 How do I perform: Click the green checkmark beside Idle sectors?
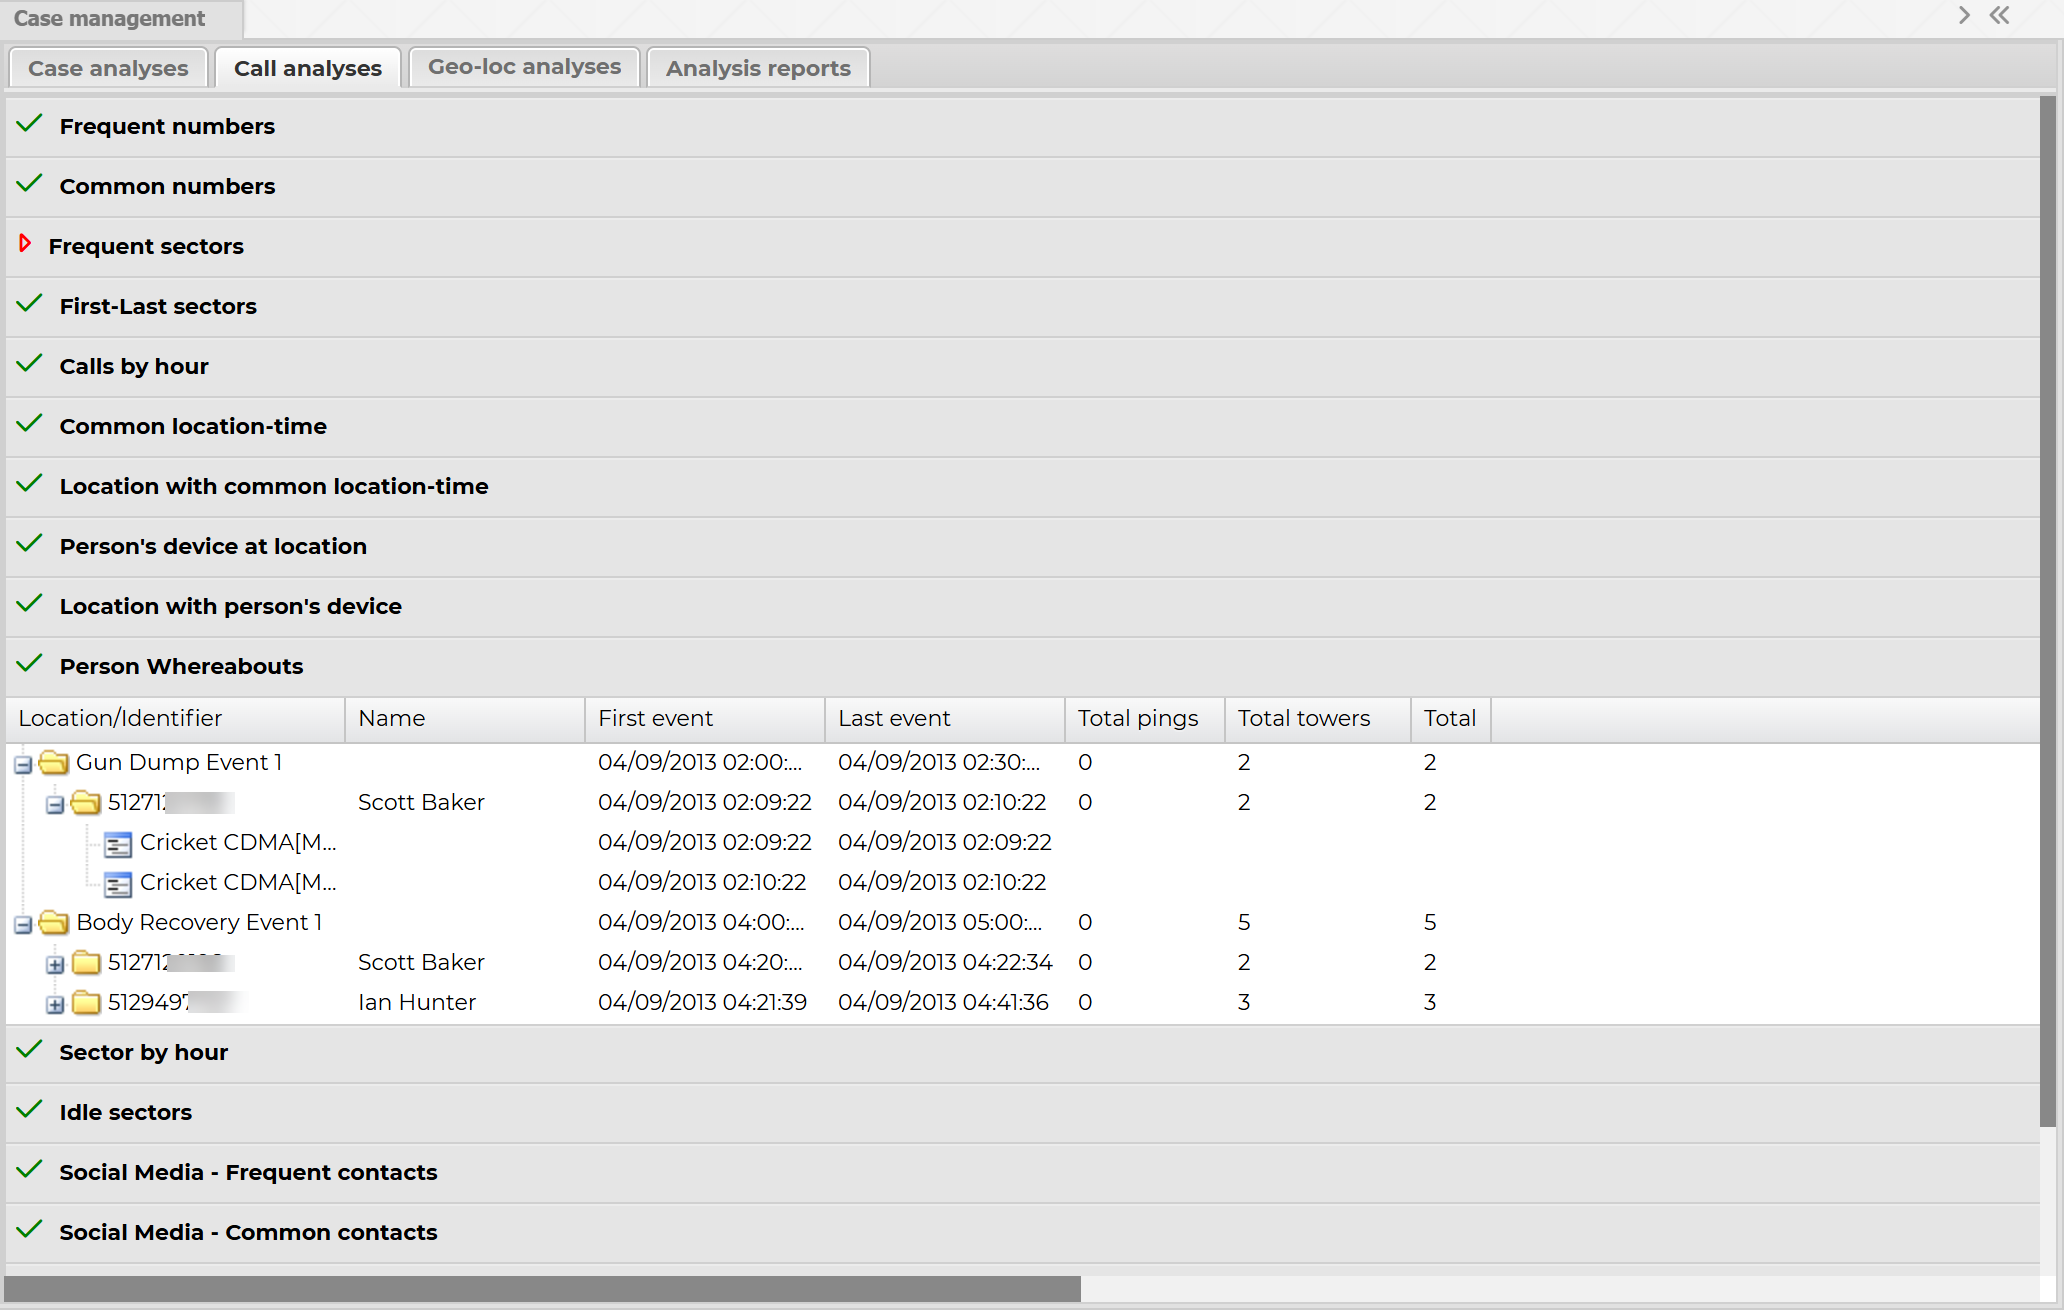point(30,1110)
